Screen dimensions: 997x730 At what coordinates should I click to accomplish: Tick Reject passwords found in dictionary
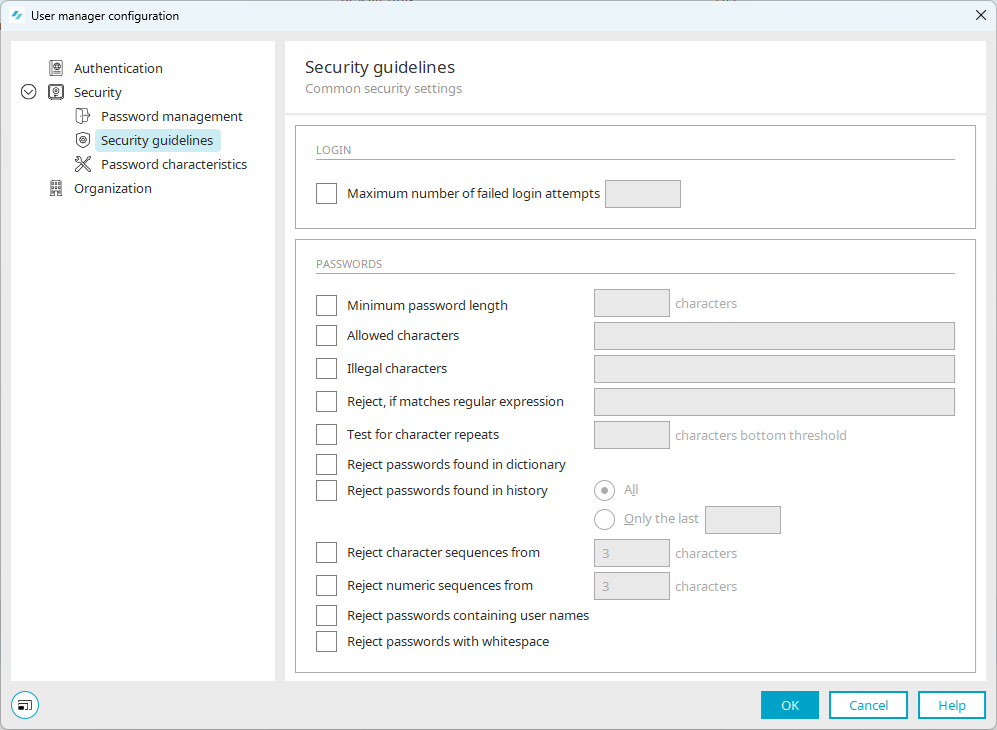click(x=326, y=464)
